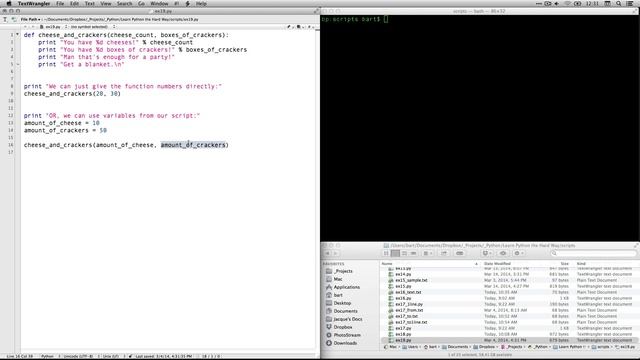
Task: Open the document icon popup in editor navigation bar
Action: pos(299,27)
